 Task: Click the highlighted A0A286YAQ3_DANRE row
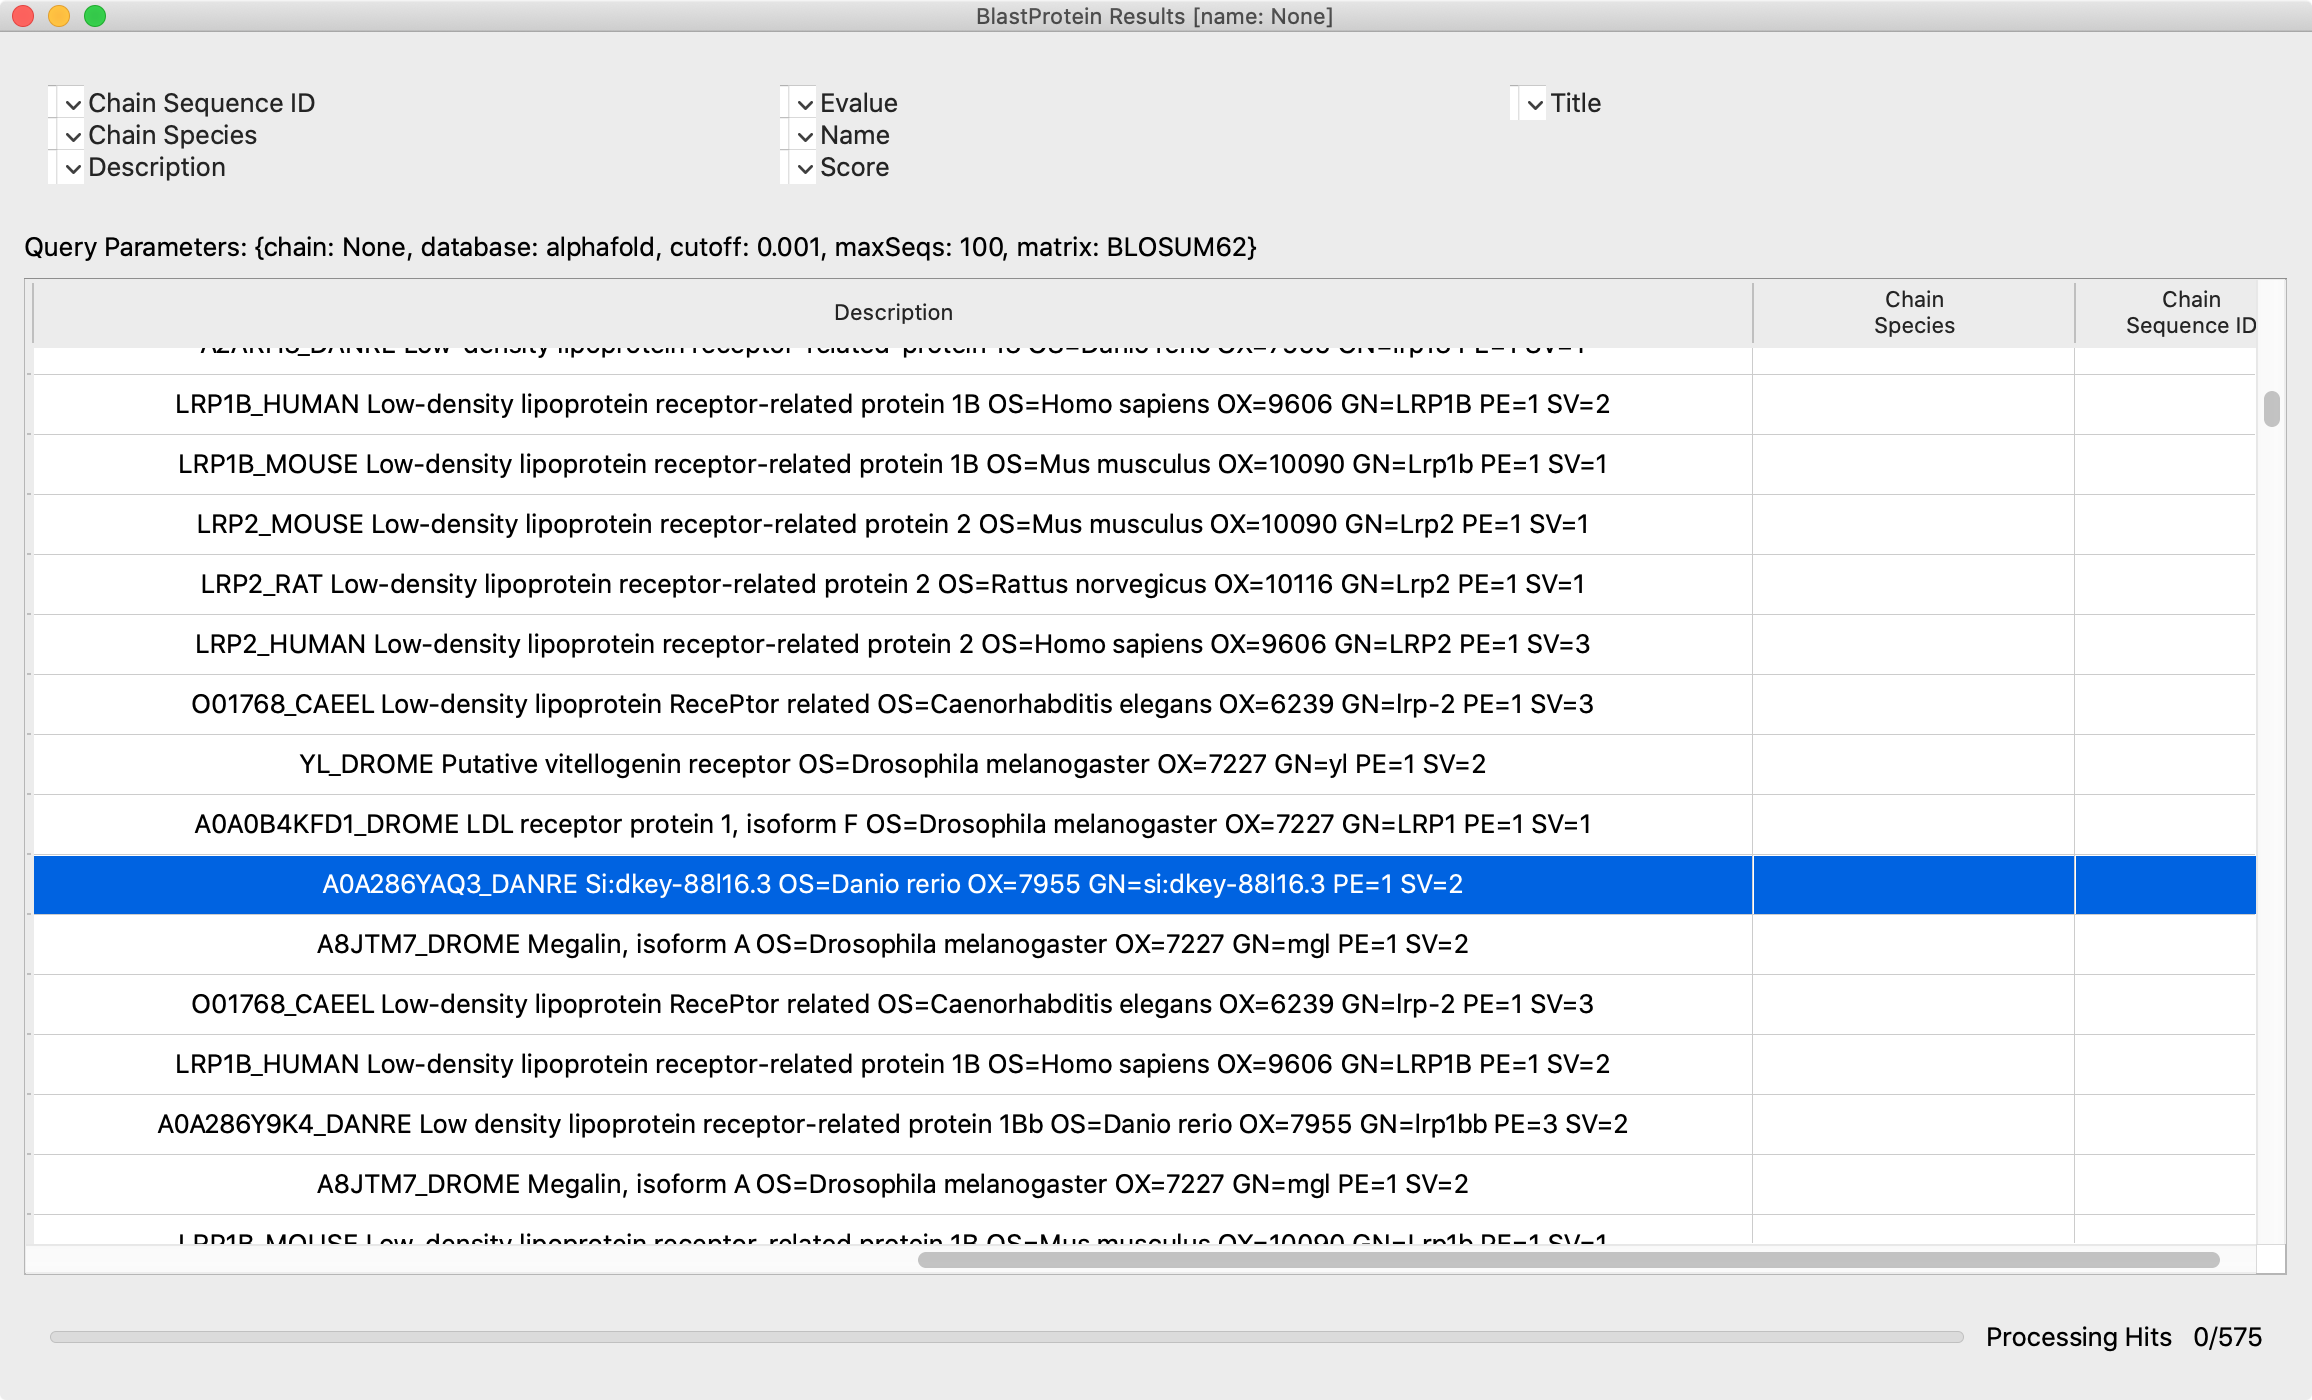[892, 884]
